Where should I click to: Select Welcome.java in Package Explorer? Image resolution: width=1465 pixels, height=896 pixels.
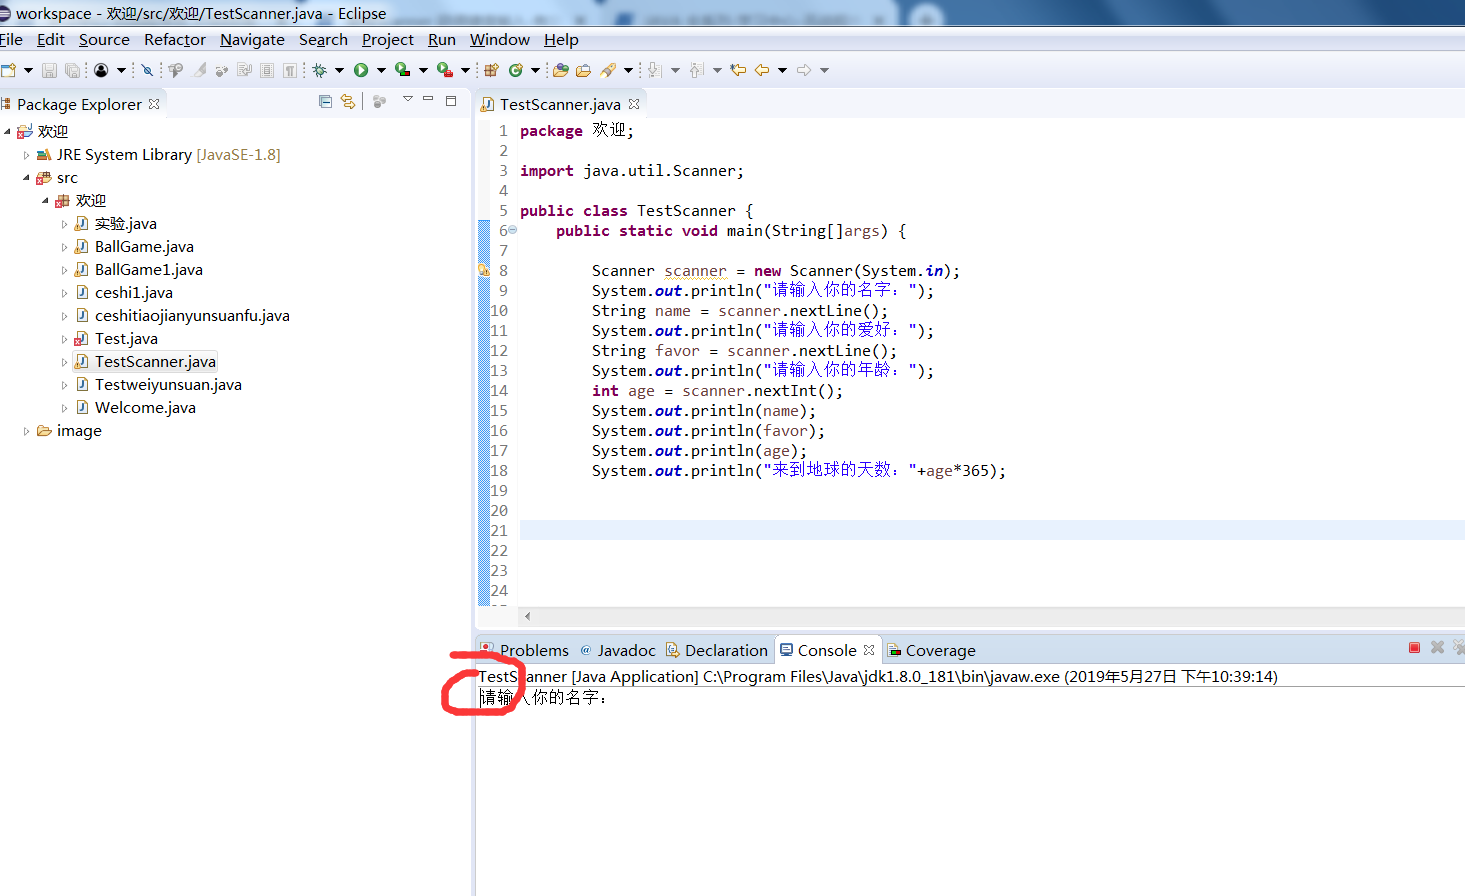point(145,408)
